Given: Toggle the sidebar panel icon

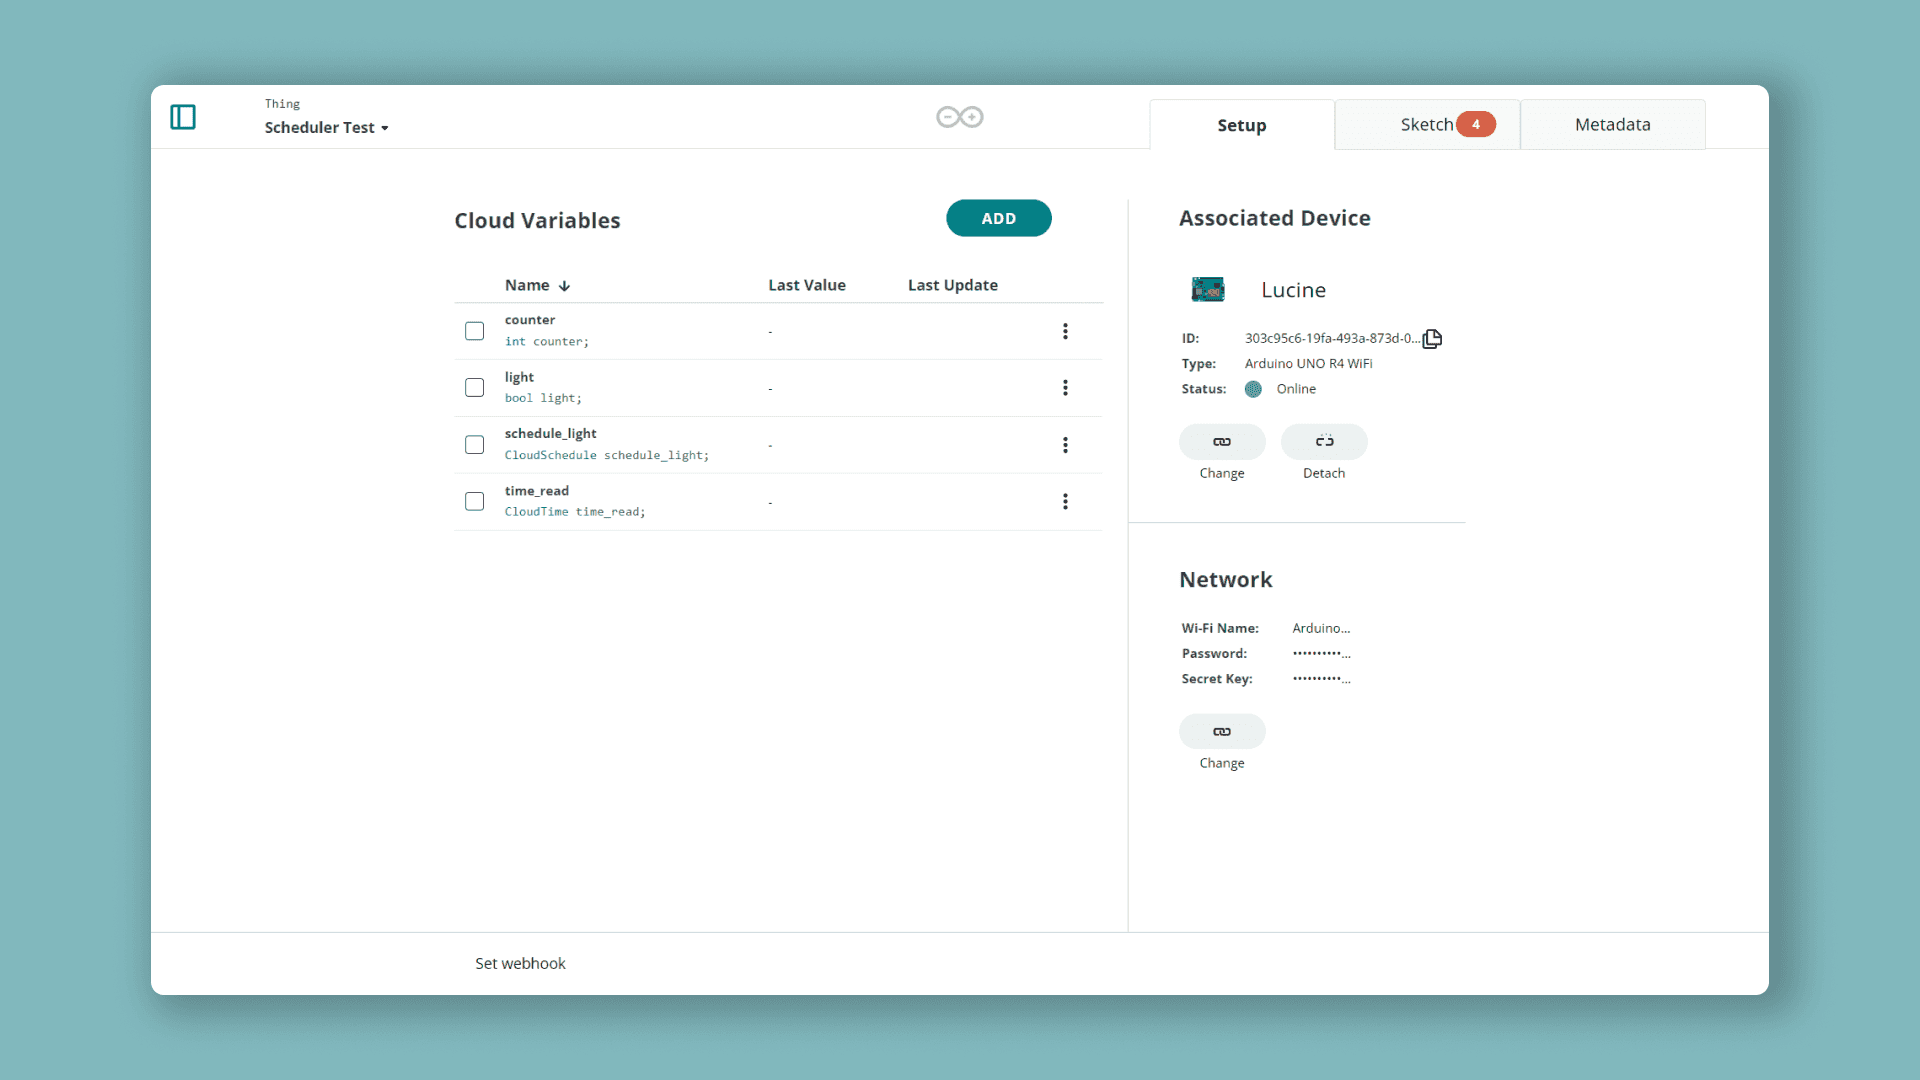Looking at the screenshot, I should [x=183, y=117].
